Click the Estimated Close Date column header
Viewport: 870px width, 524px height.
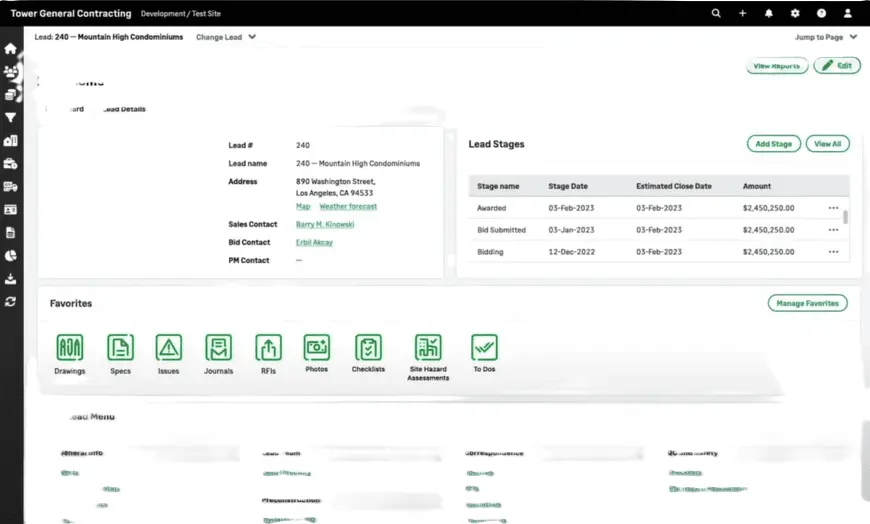point(674,187)
